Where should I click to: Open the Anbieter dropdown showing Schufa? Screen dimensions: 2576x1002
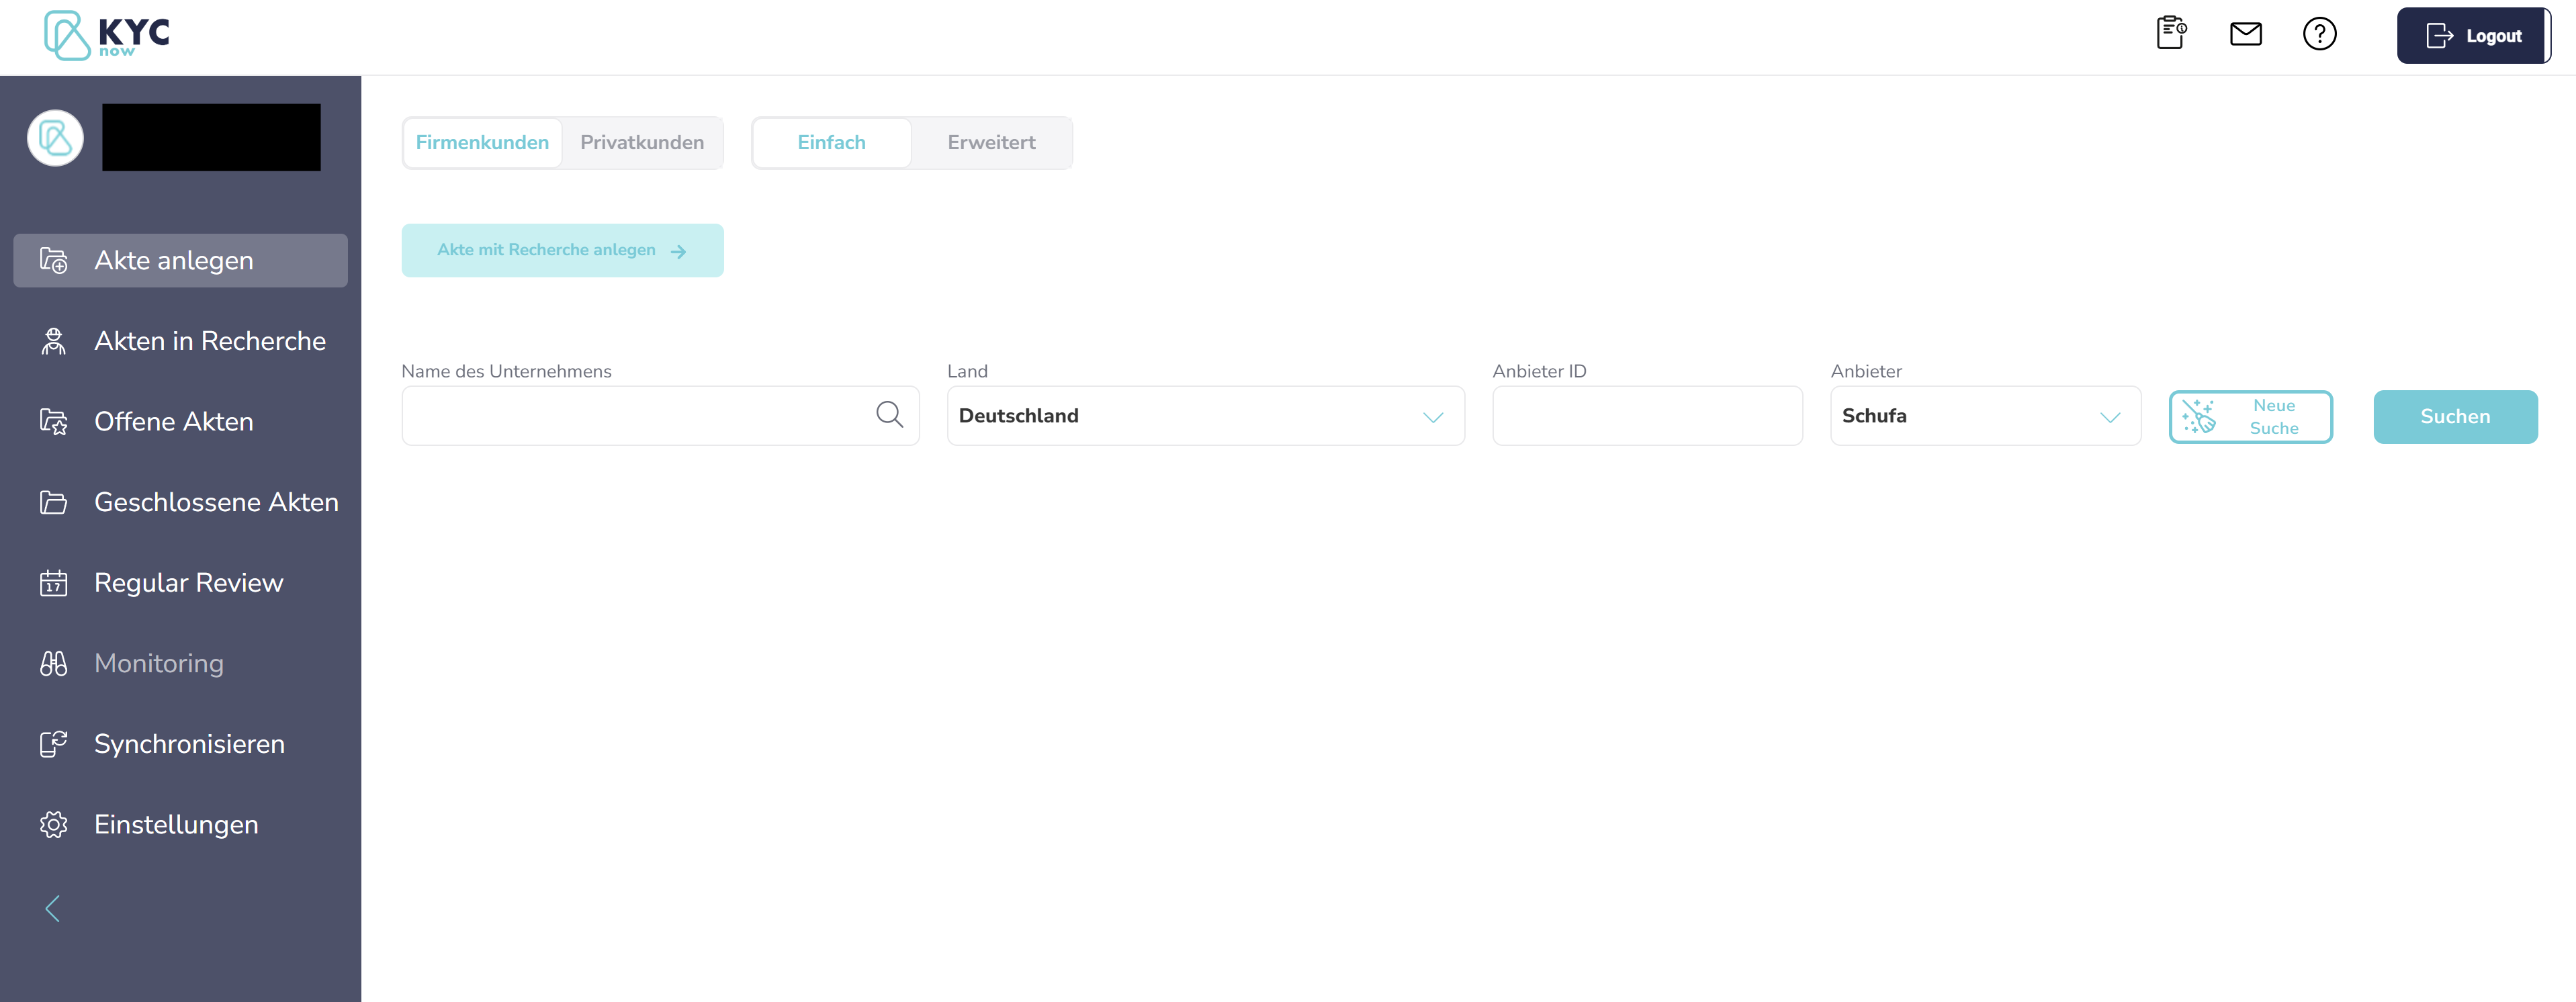[x=1985, y=416]
